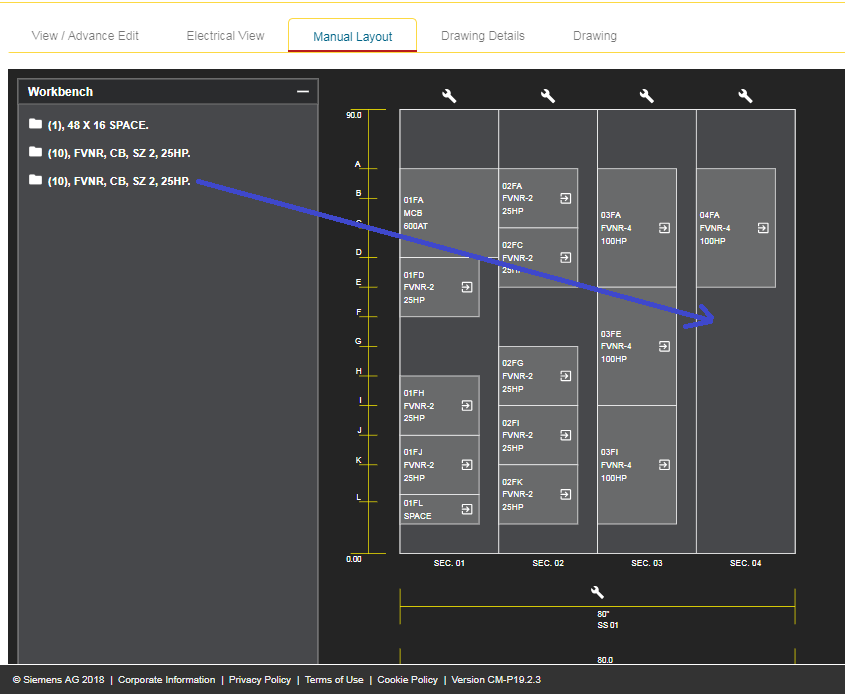Click the wrench icon above SEC. 02

[x=548, y=96]
